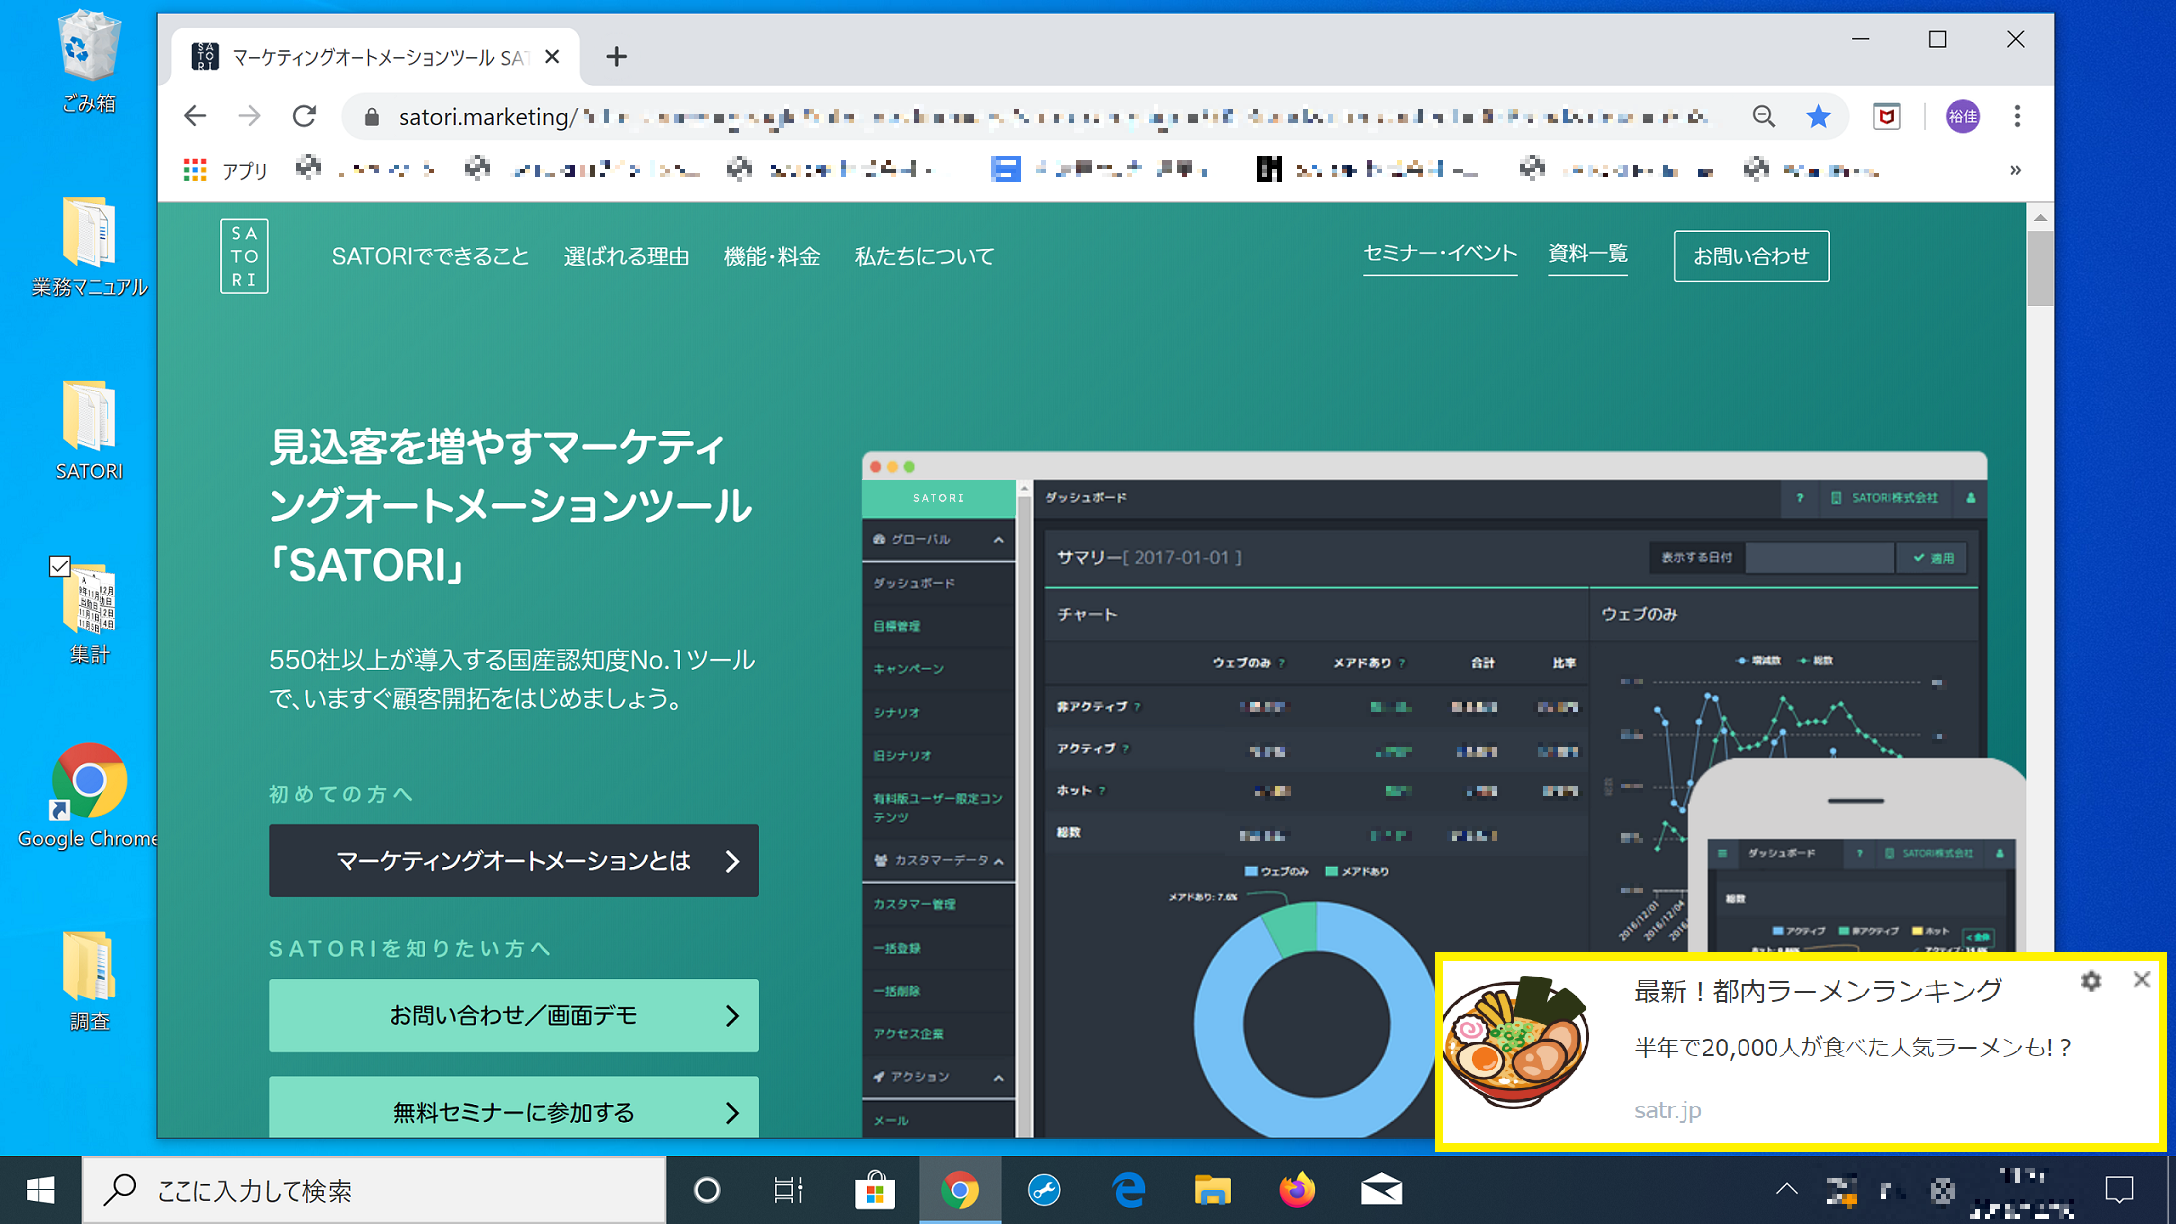Click the ramen bowl notification thumbnail
Viewport: 2176px width, 1224px height.
1516,1042
